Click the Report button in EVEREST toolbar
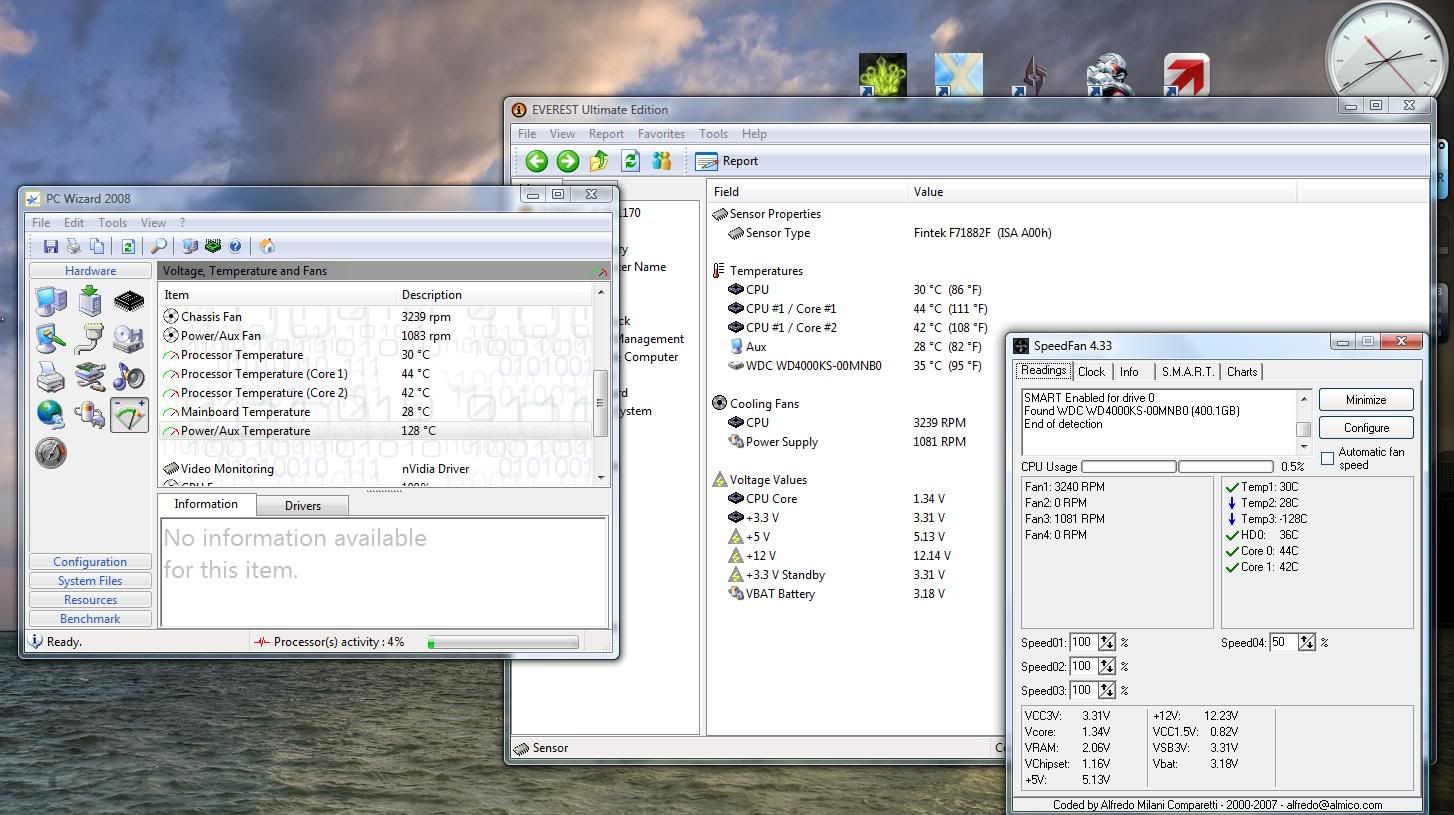Image resolution: width=1454 pixels, height=815 pixels. [x=727, y=161]
